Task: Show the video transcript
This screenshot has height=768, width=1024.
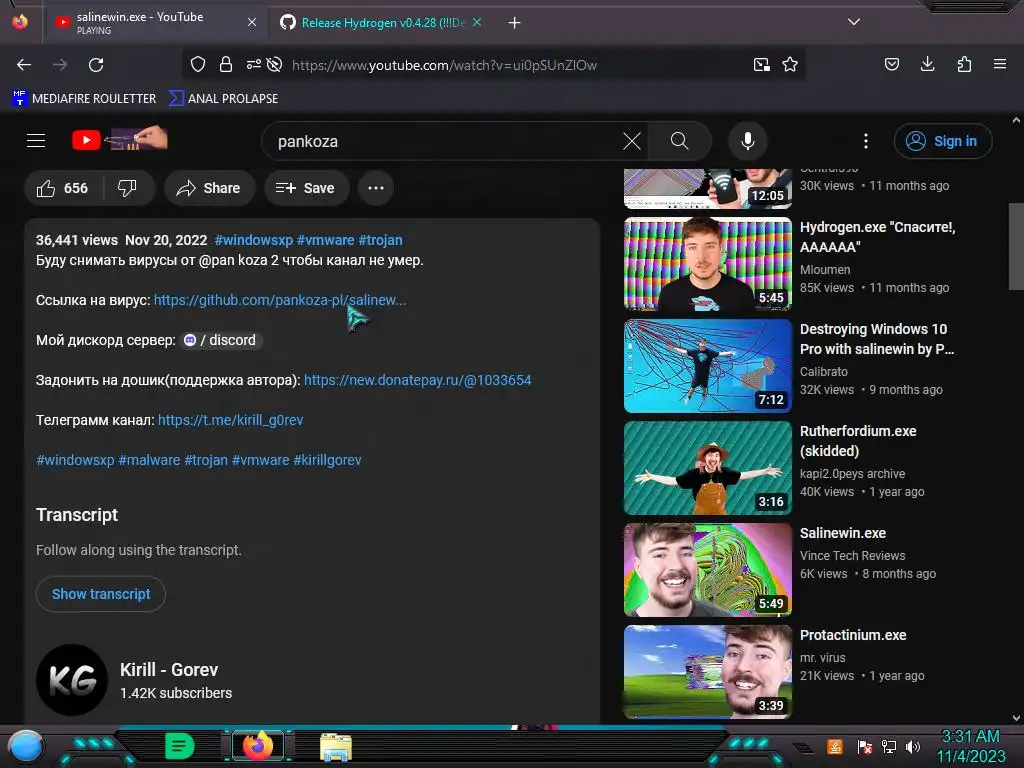Action: (101, 594)
